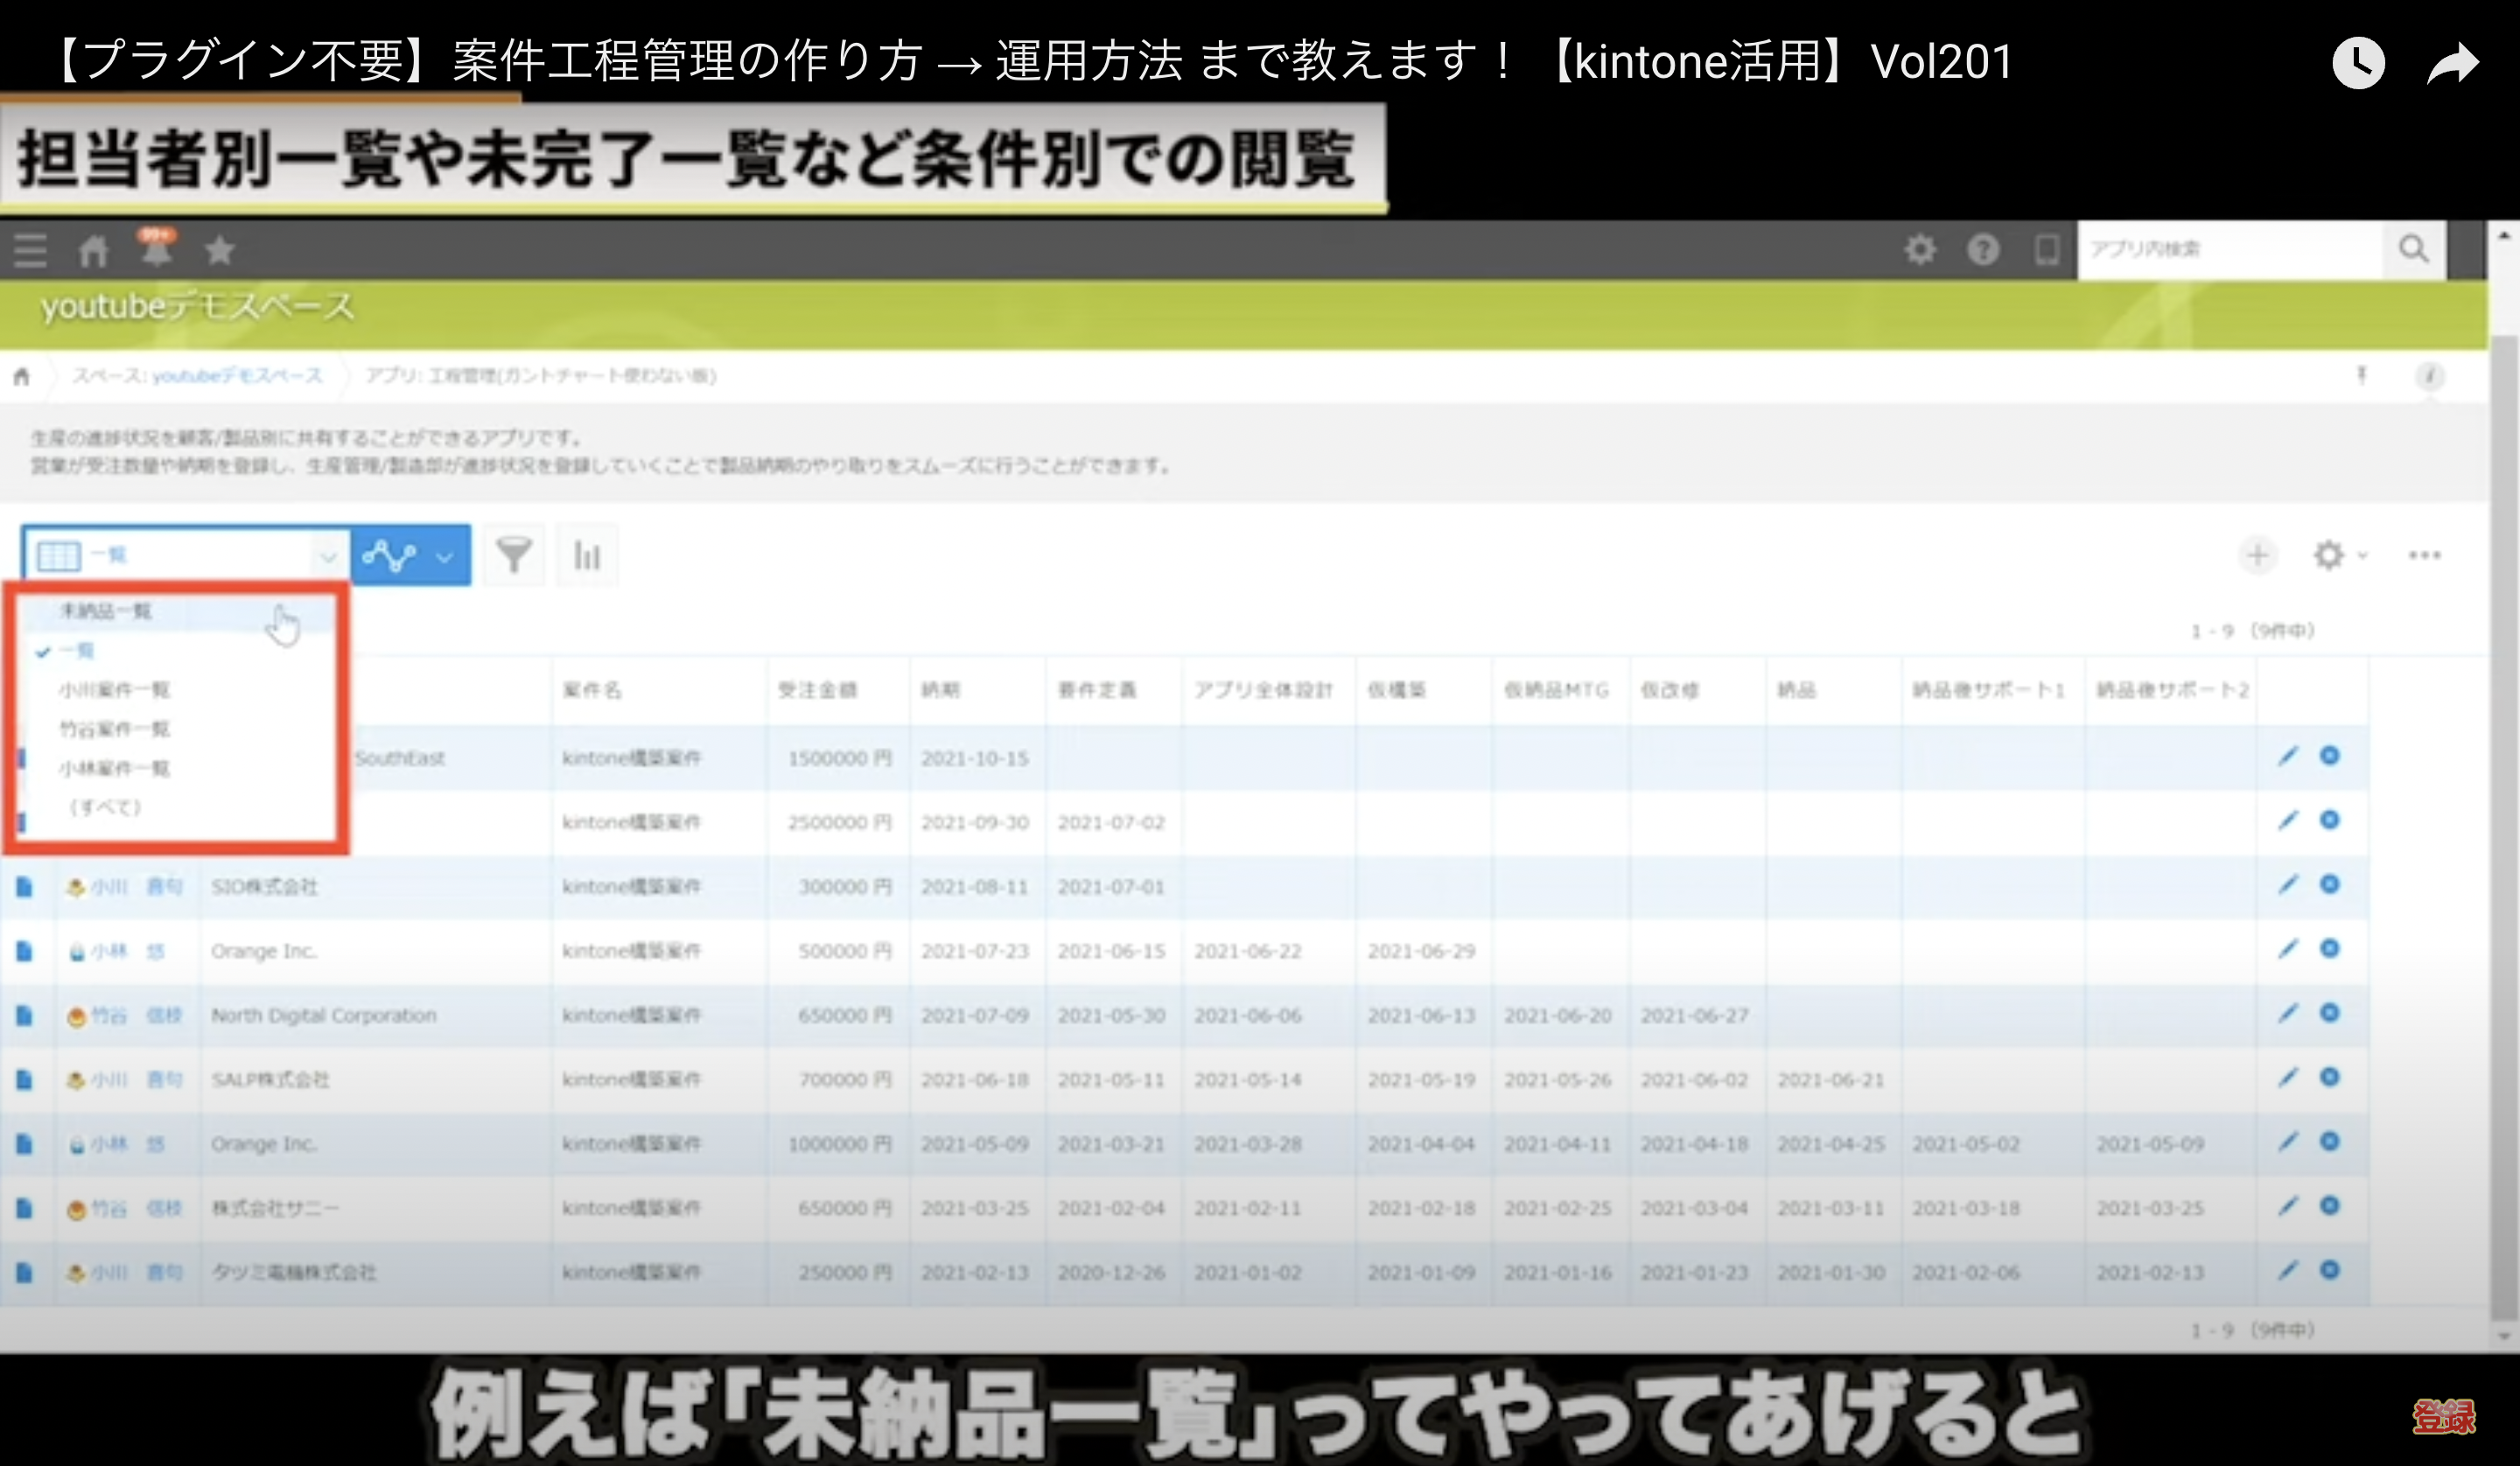Expand the graph view dropdown arrow
The width and height of the screenshot is (2520, 1466).
coord(446,556)
